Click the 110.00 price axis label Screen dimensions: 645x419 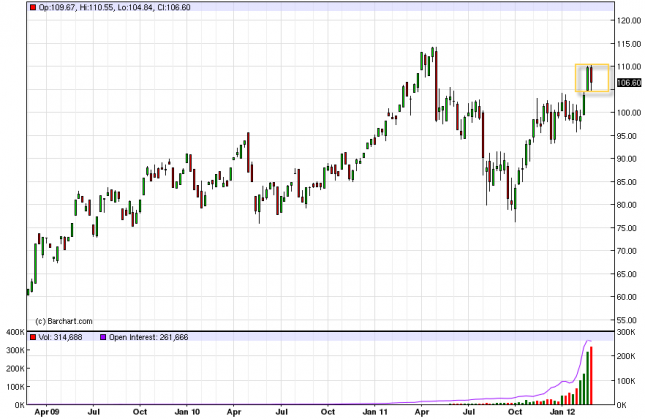[x=629, y=67]
